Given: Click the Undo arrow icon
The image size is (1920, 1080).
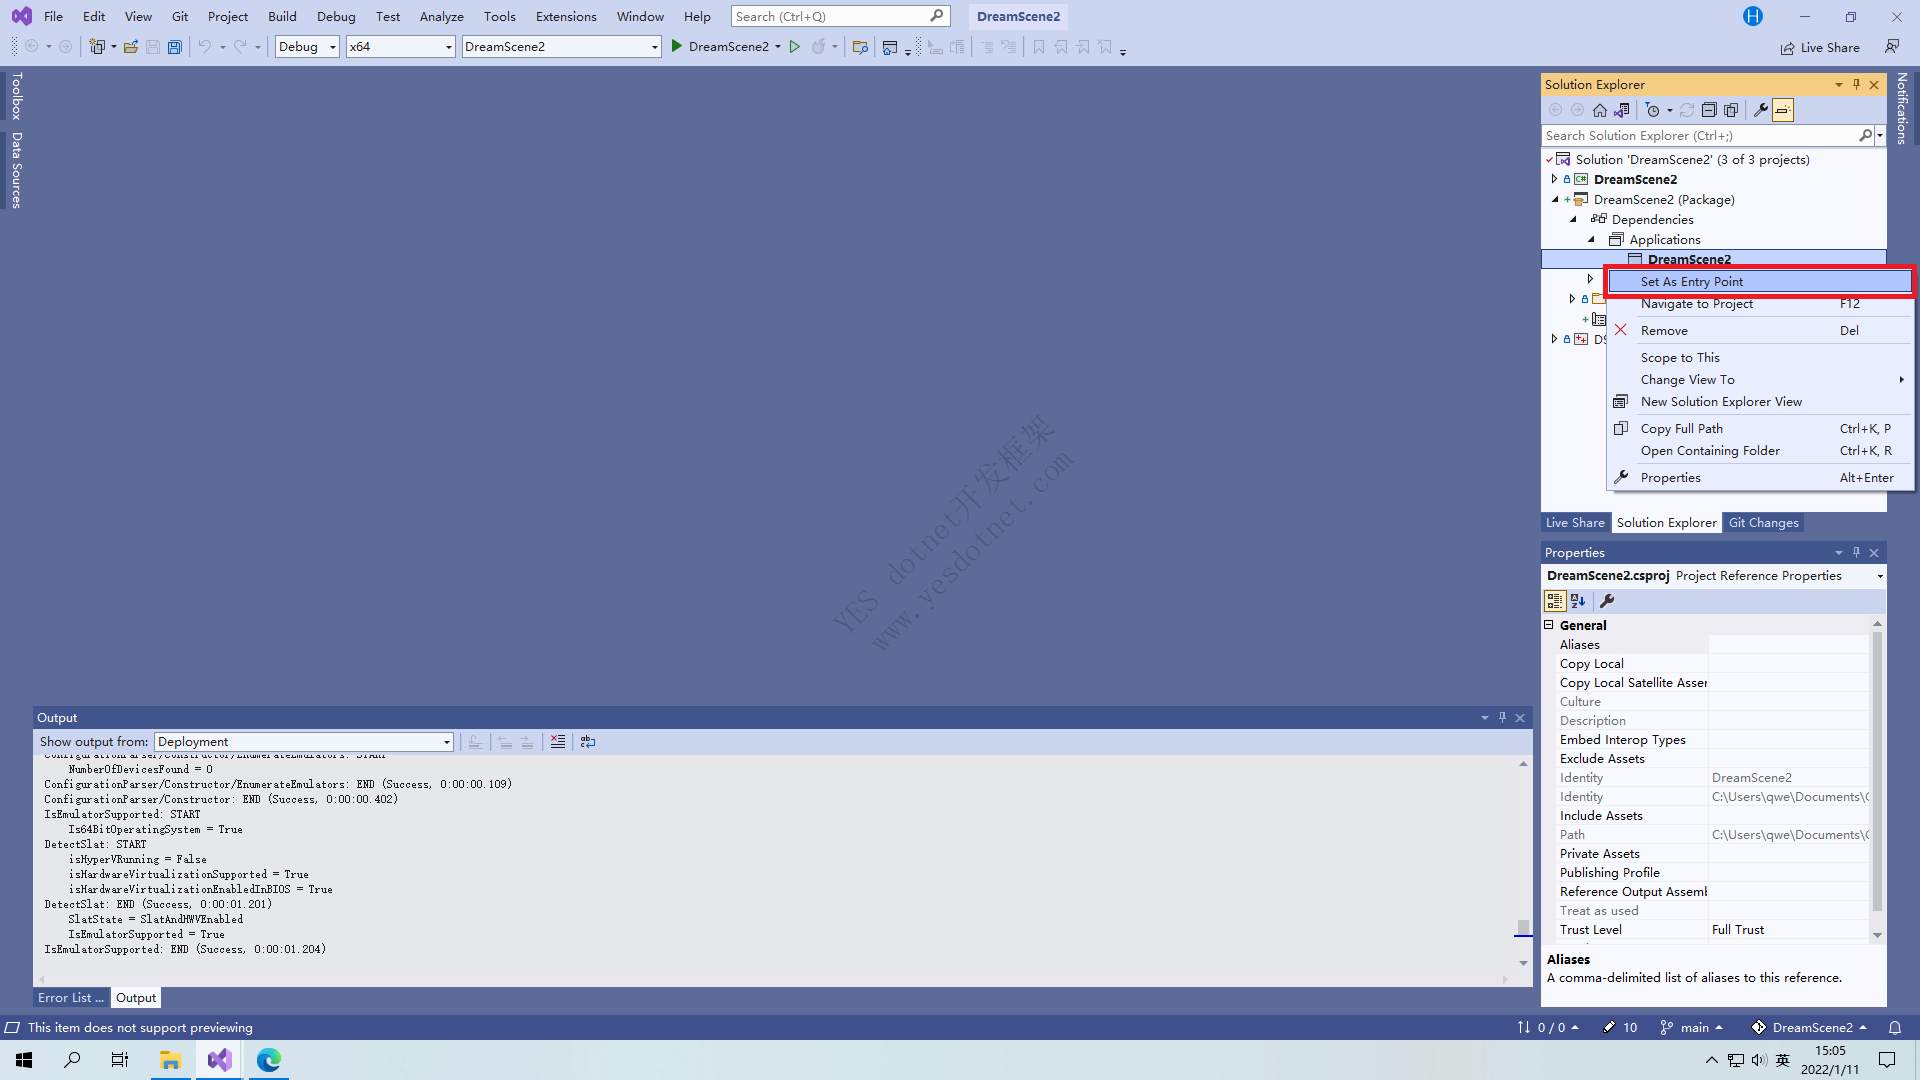Looking at the screenshot, I should click(x=204, y=47).
